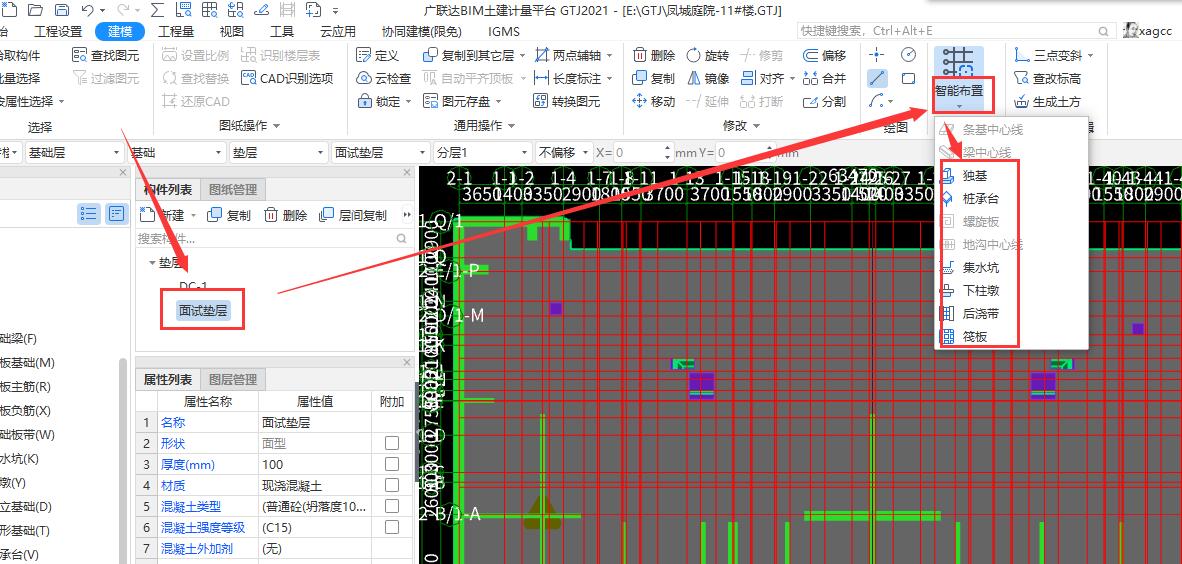This screenshot has width=1182, height=564.
Task: Toggle the list view icon in left panel
Action: 90,213
